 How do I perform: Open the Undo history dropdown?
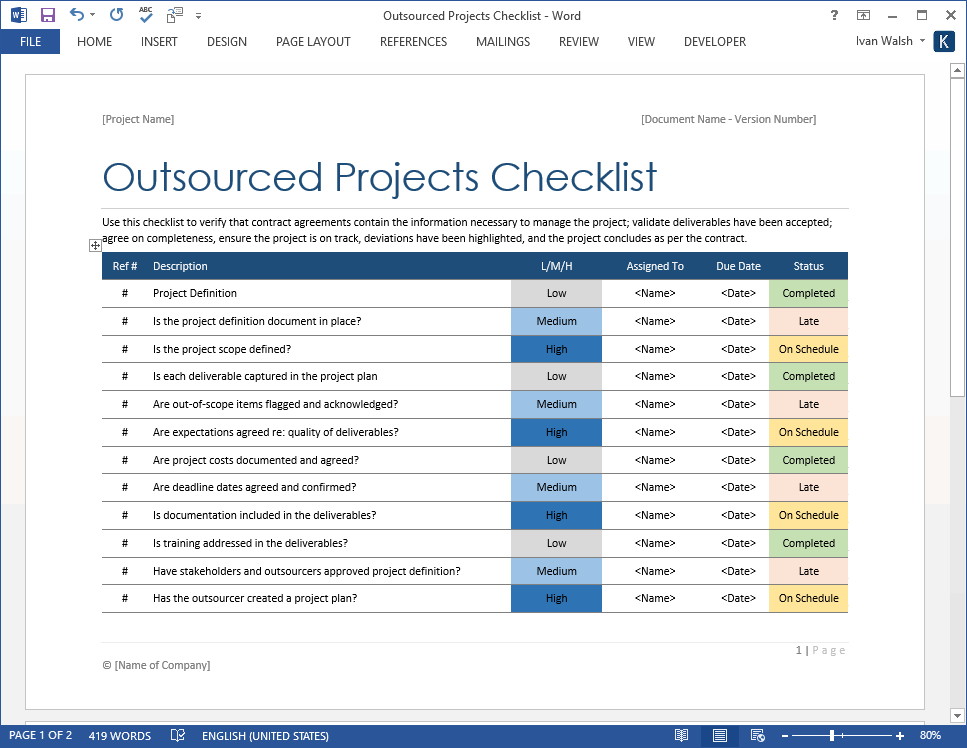tap(92, 15)
